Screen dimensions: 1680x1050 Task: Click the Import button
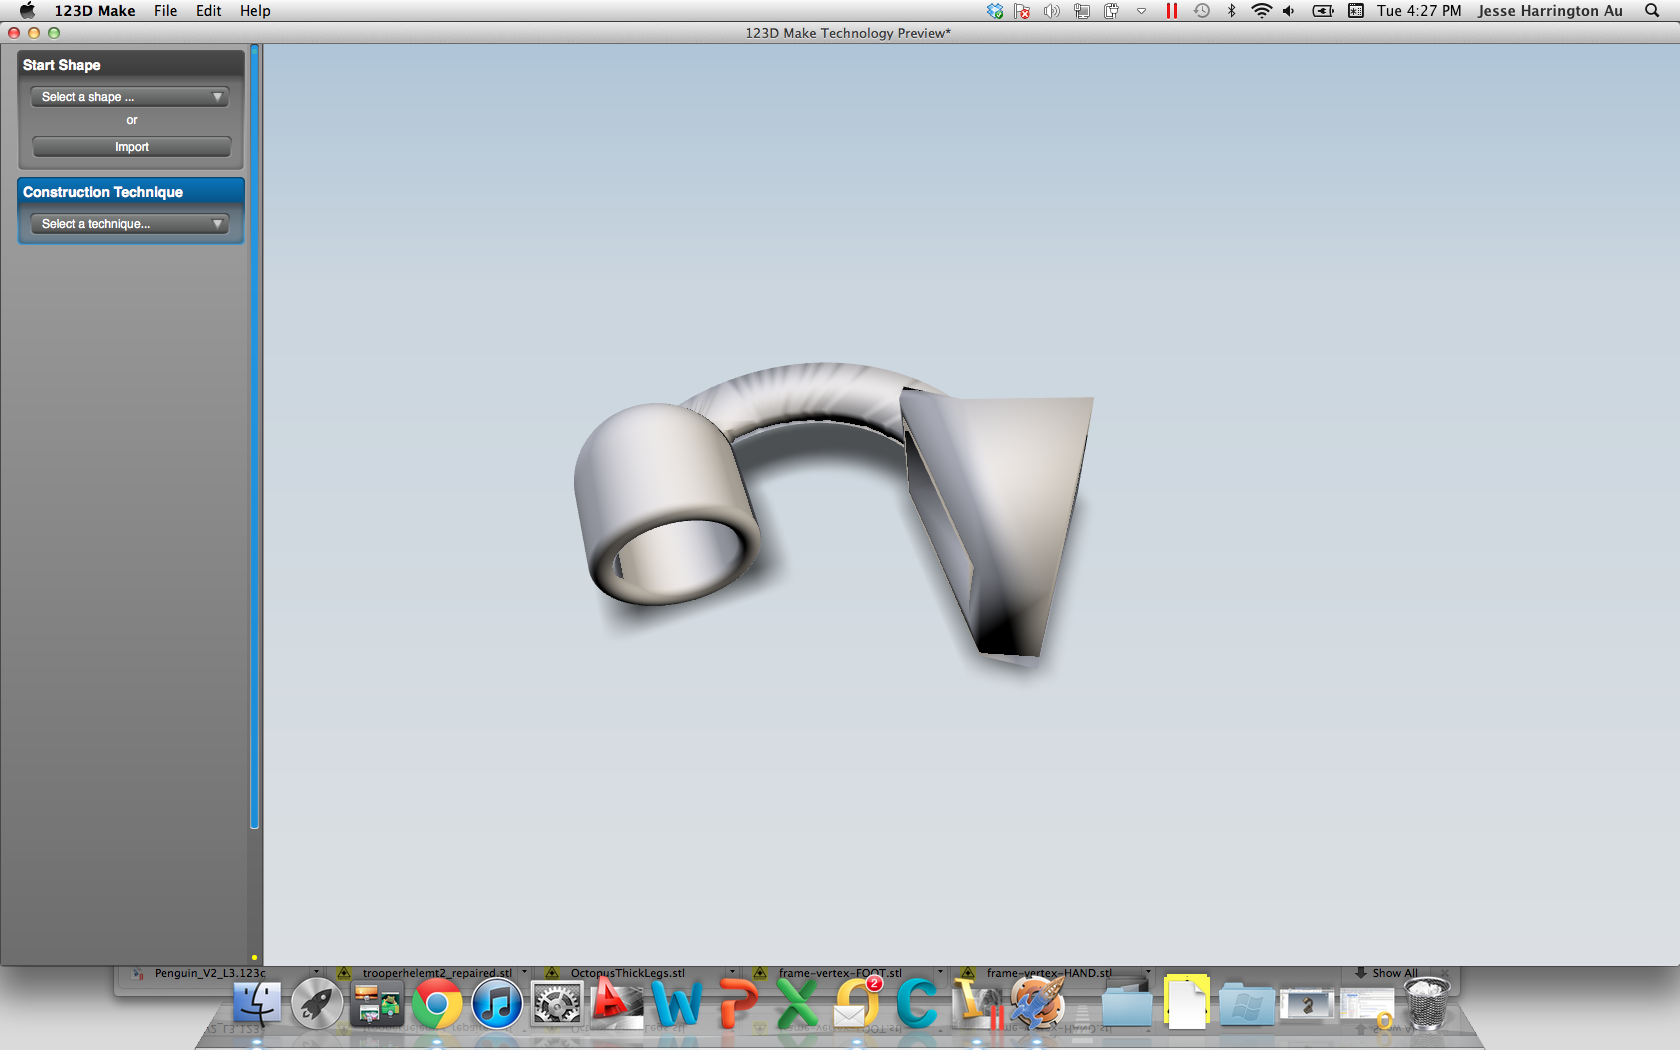tap(131, 147)
